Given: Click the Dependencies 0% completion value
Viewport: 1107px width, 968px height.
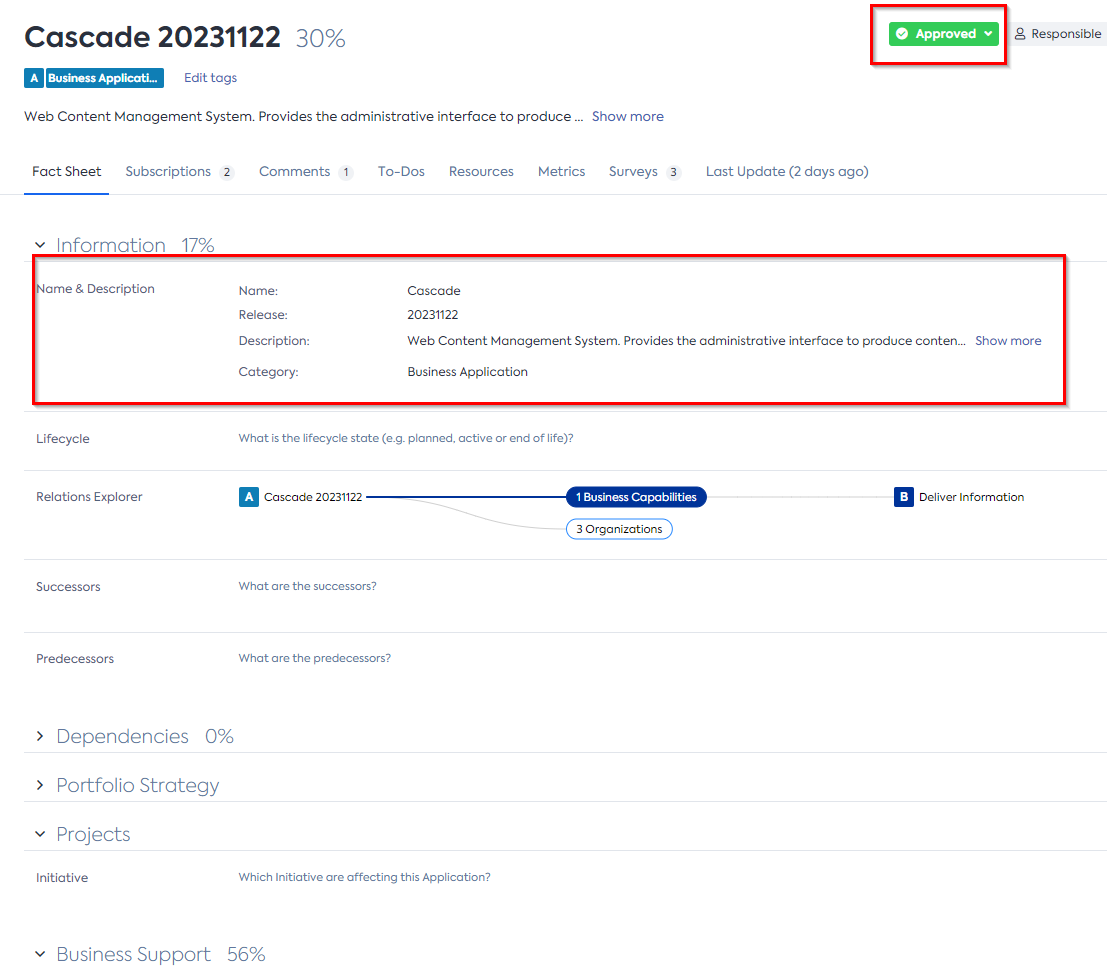Looking at the screenshot, I should tap(220, 736).
